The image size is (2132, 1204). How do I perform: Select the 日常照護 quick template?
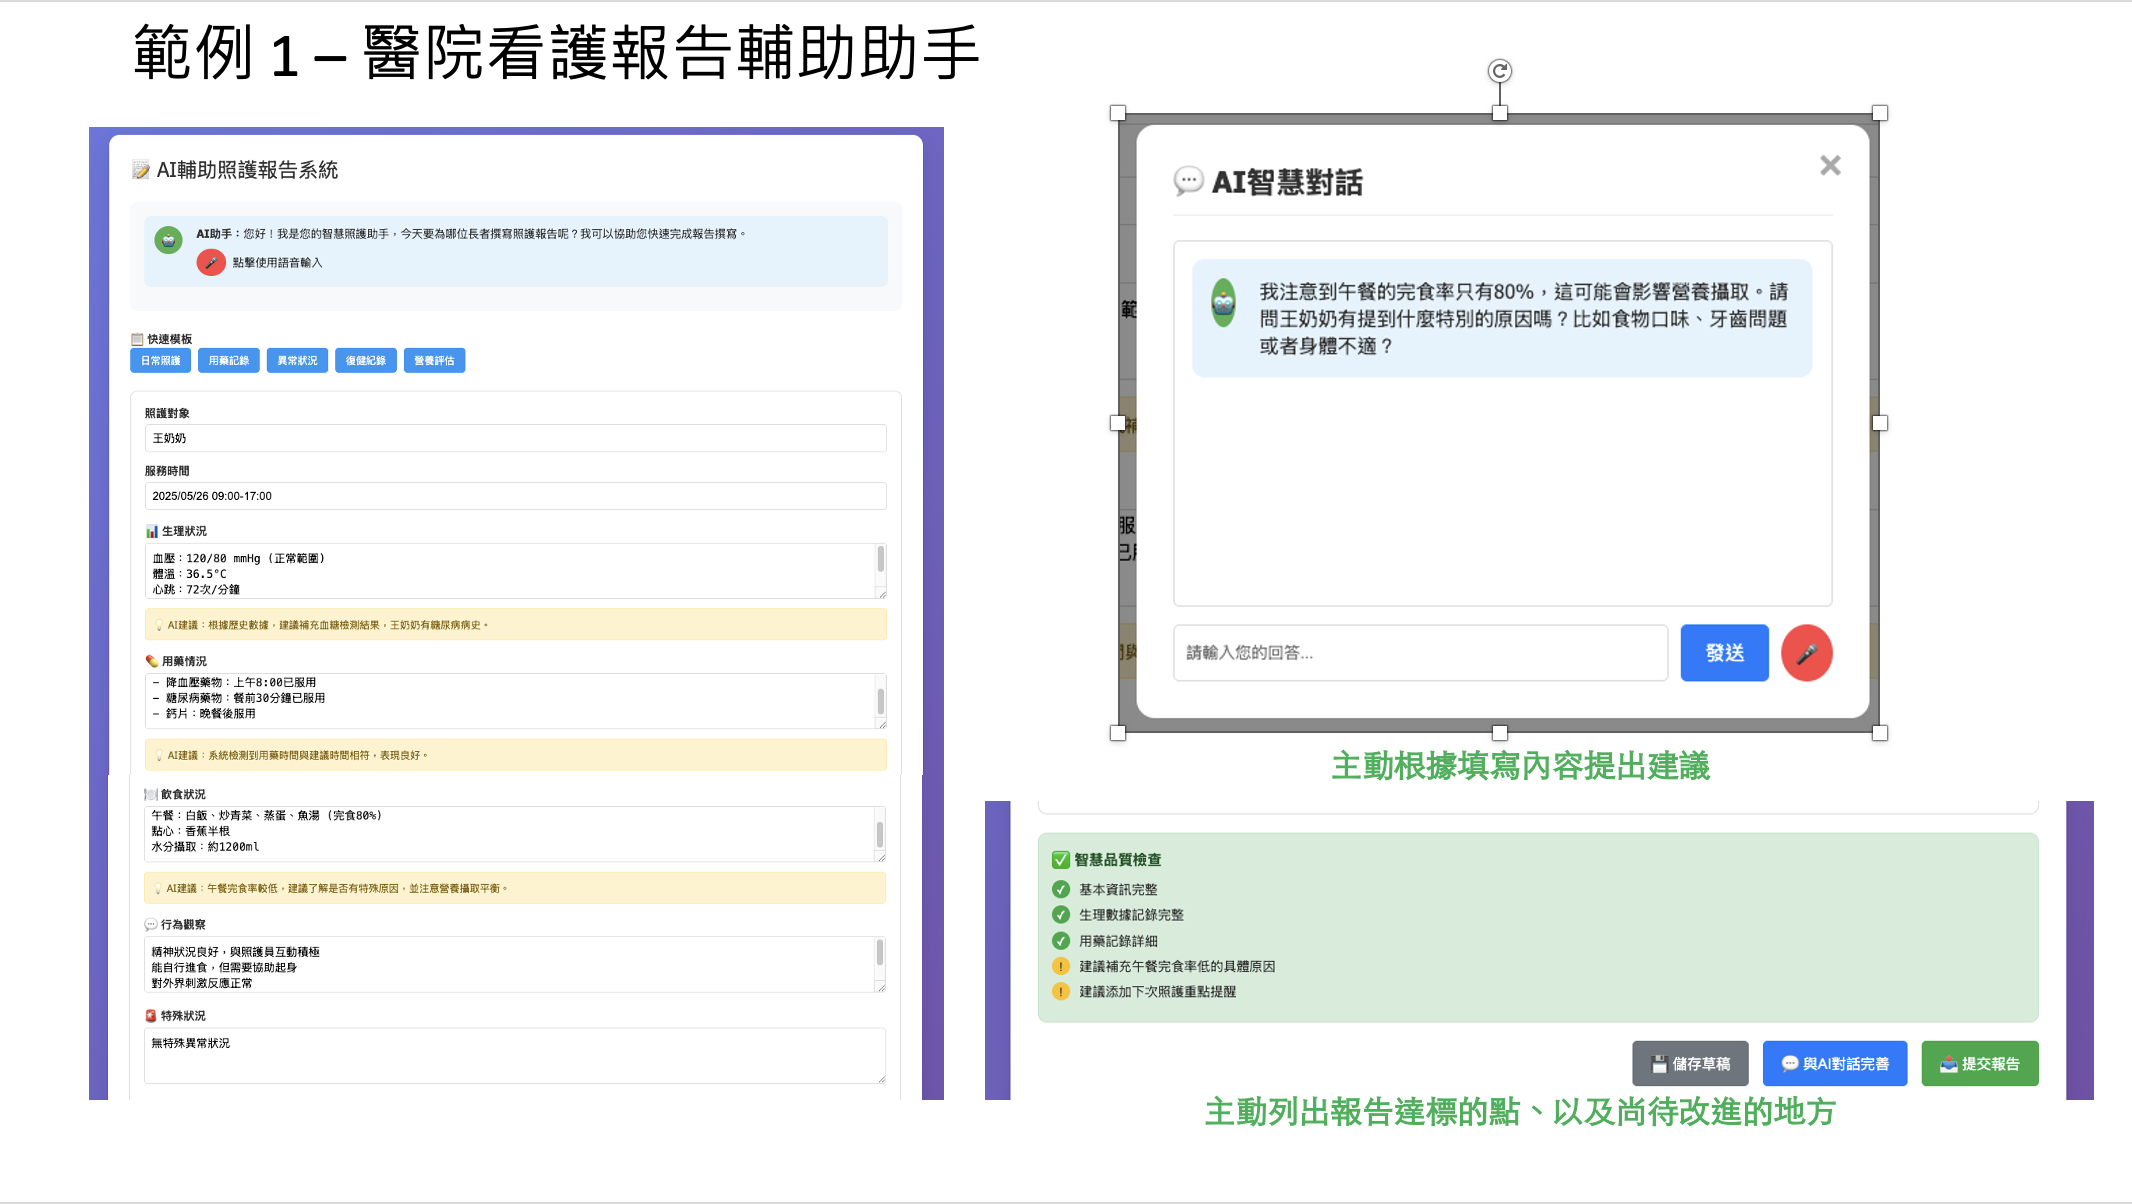click(160, 361)
